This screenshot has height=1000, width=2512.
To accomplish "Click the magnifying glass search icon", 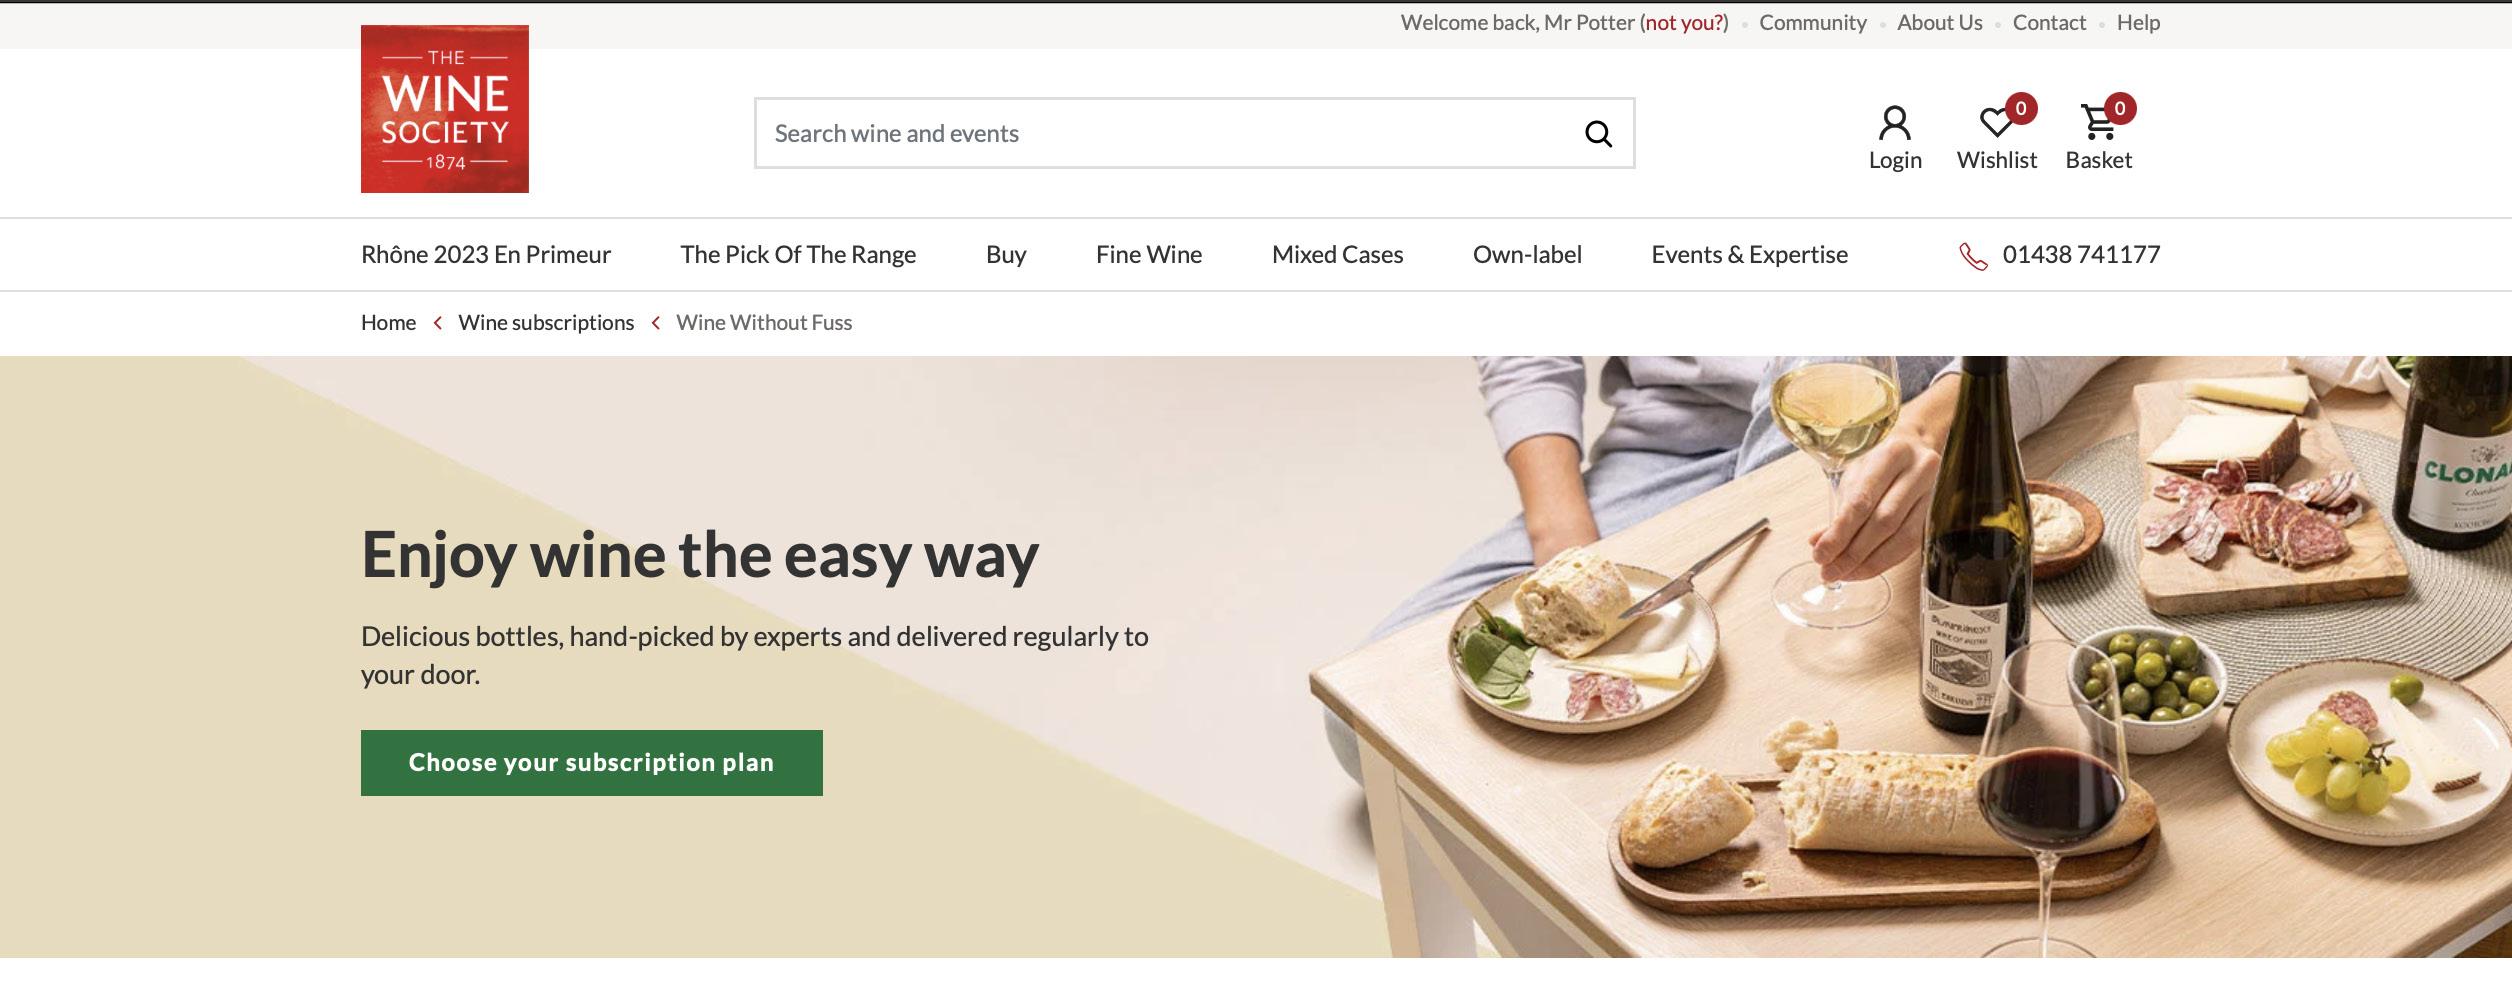I will coord(1598,133).
